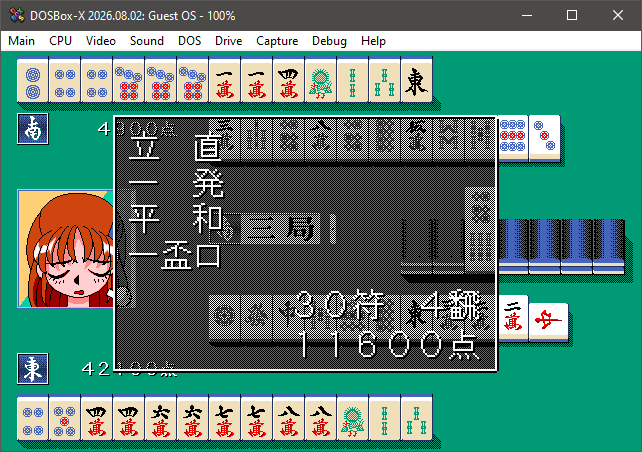Open the Video menu
642x452 pixels.
click(101, 41)
